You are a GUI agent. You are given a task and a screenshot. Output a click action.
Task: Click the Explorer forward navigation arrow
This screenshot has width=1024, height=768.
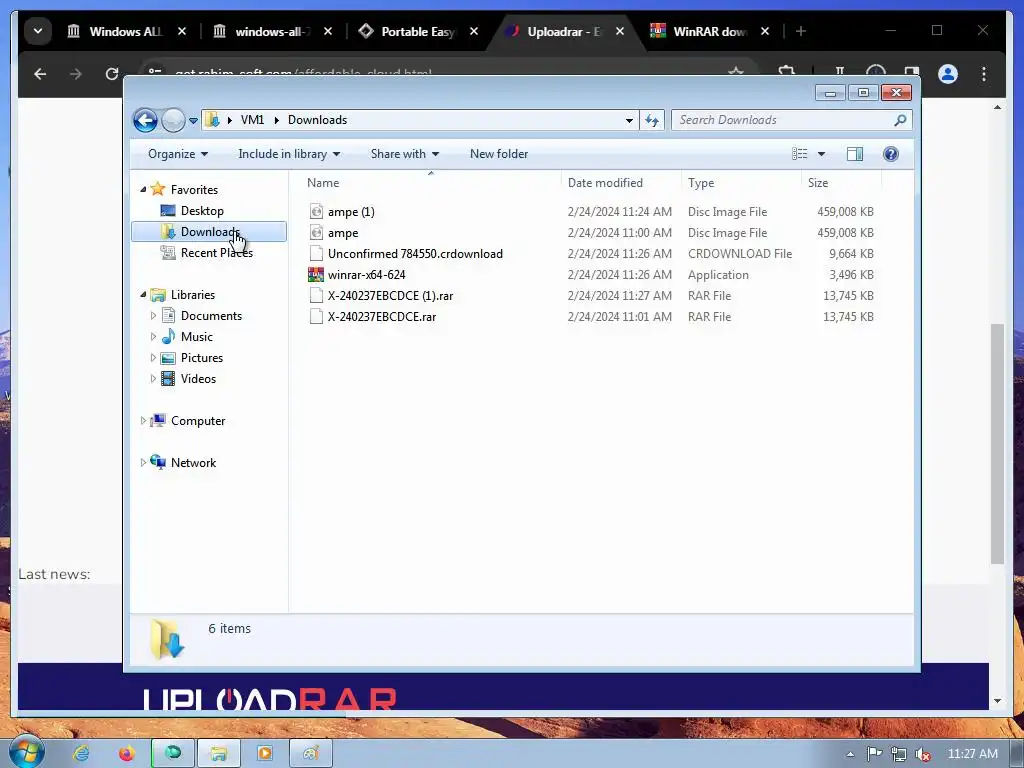point(173,120)
